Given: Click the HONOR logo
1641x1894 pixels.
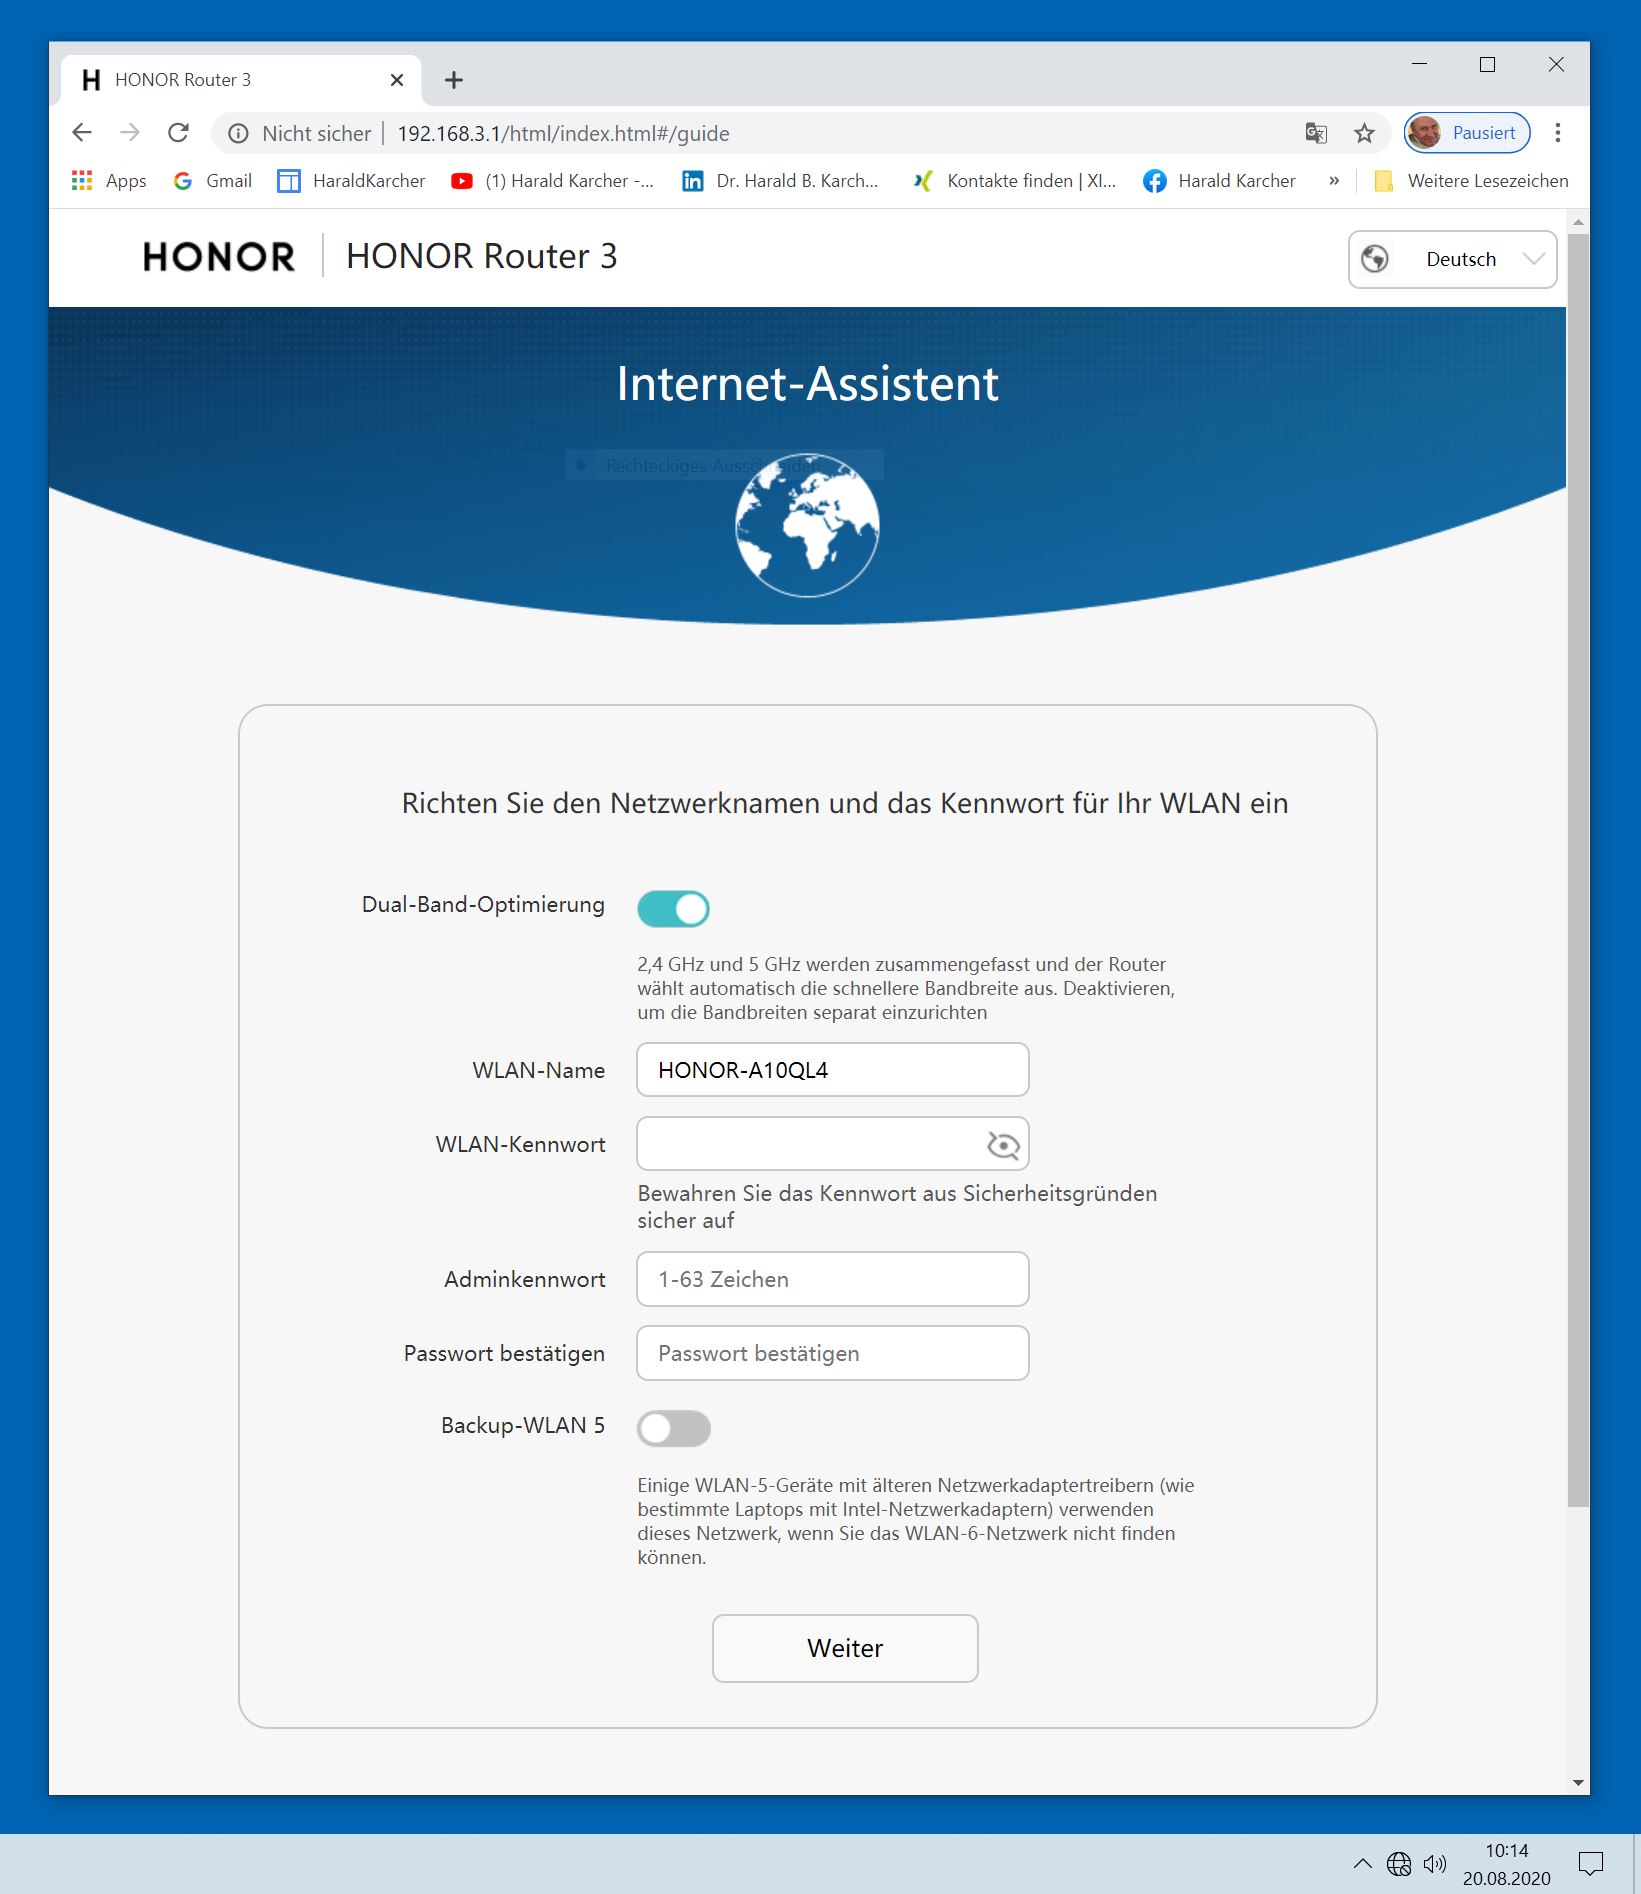Looking at the screenshot, I should [x=219, y=257].
